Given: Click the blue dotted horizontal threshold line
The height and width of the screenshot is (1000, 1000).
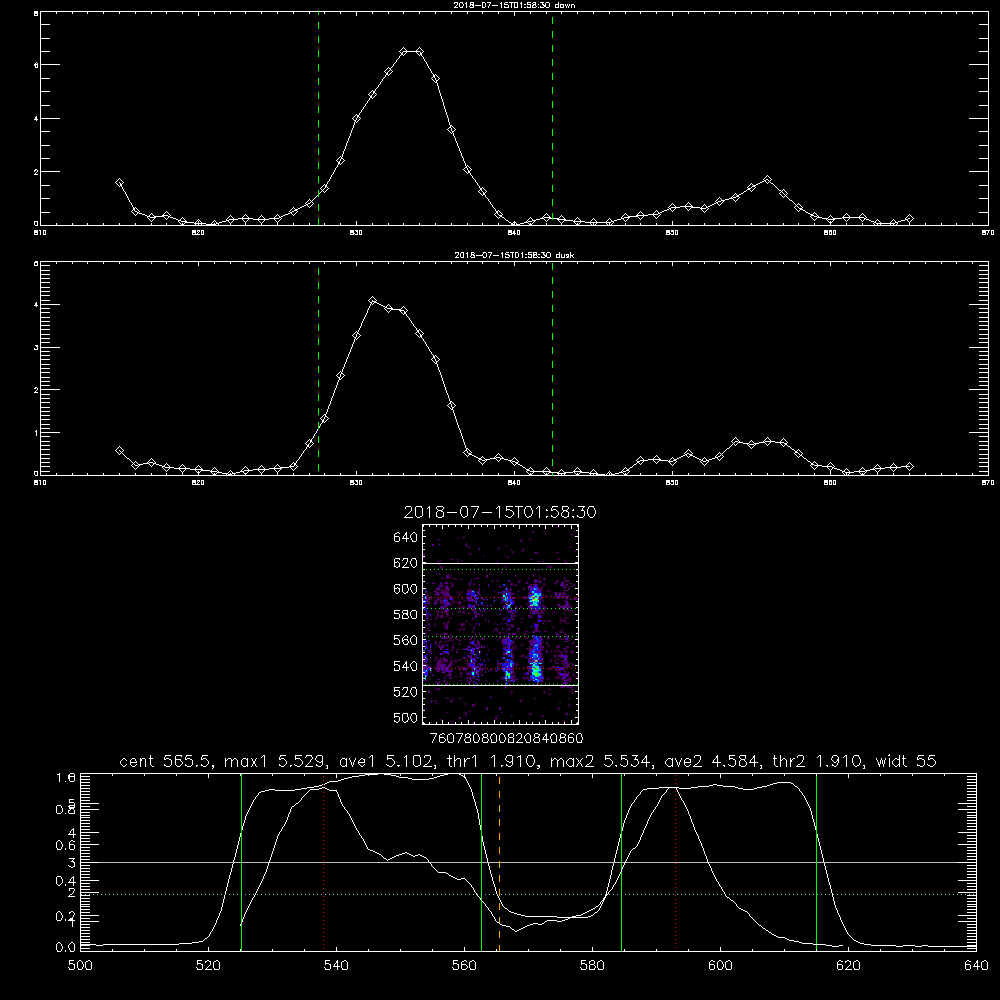Looking at the screenshot, I should click(528, 895).
